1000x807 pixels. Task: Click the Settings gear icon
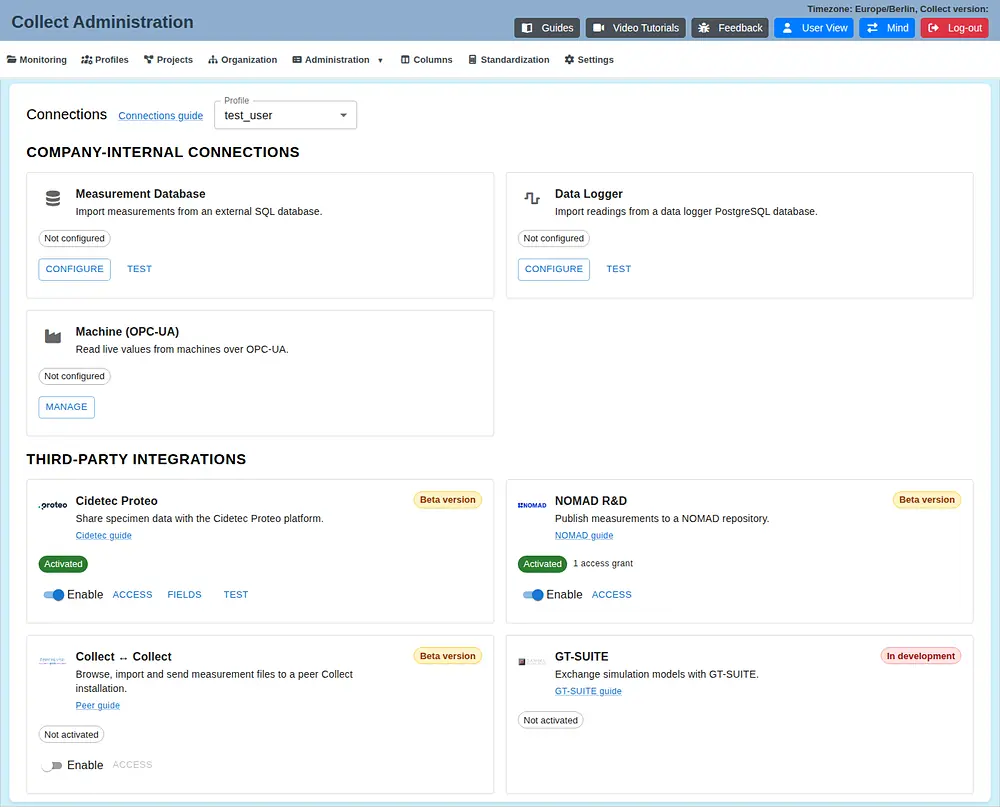pos(570,59)
